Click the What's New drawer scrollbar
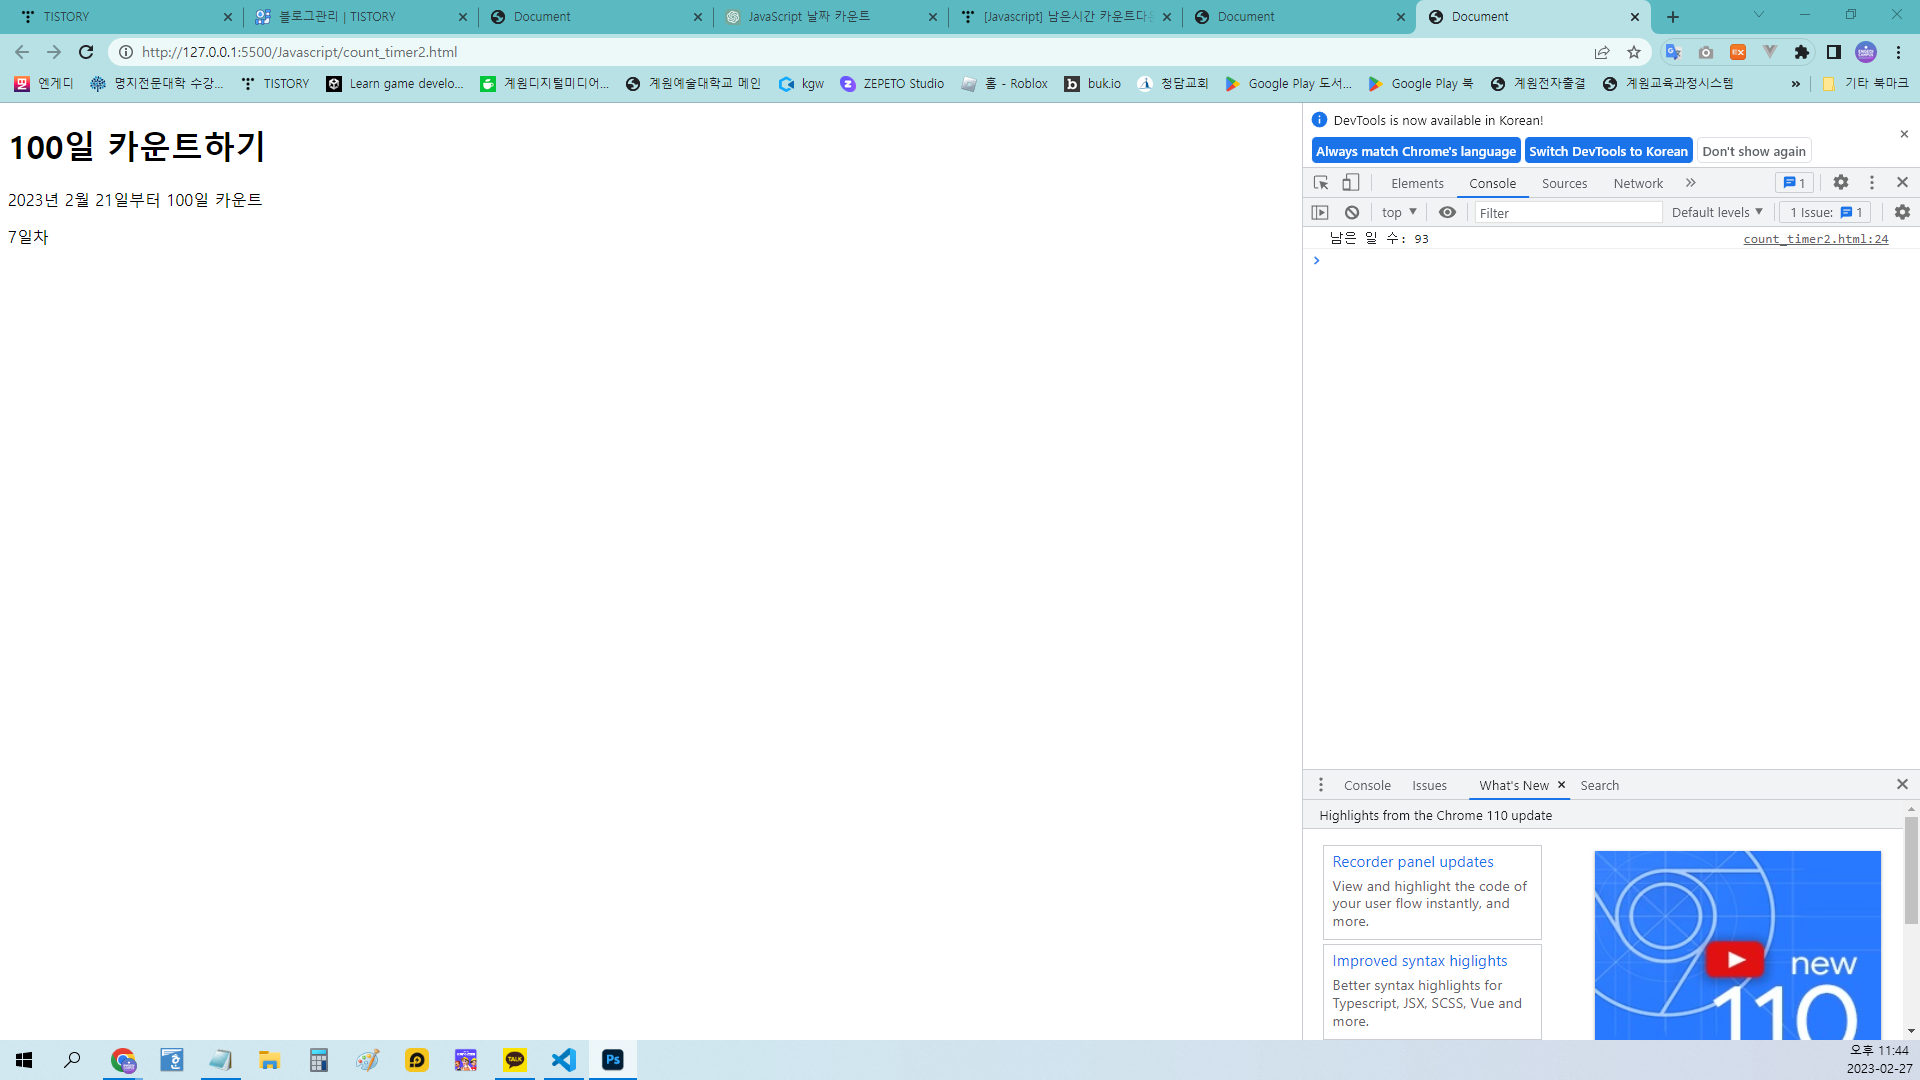This screenshot has width=1920, height=1080. click(1910, 870)
